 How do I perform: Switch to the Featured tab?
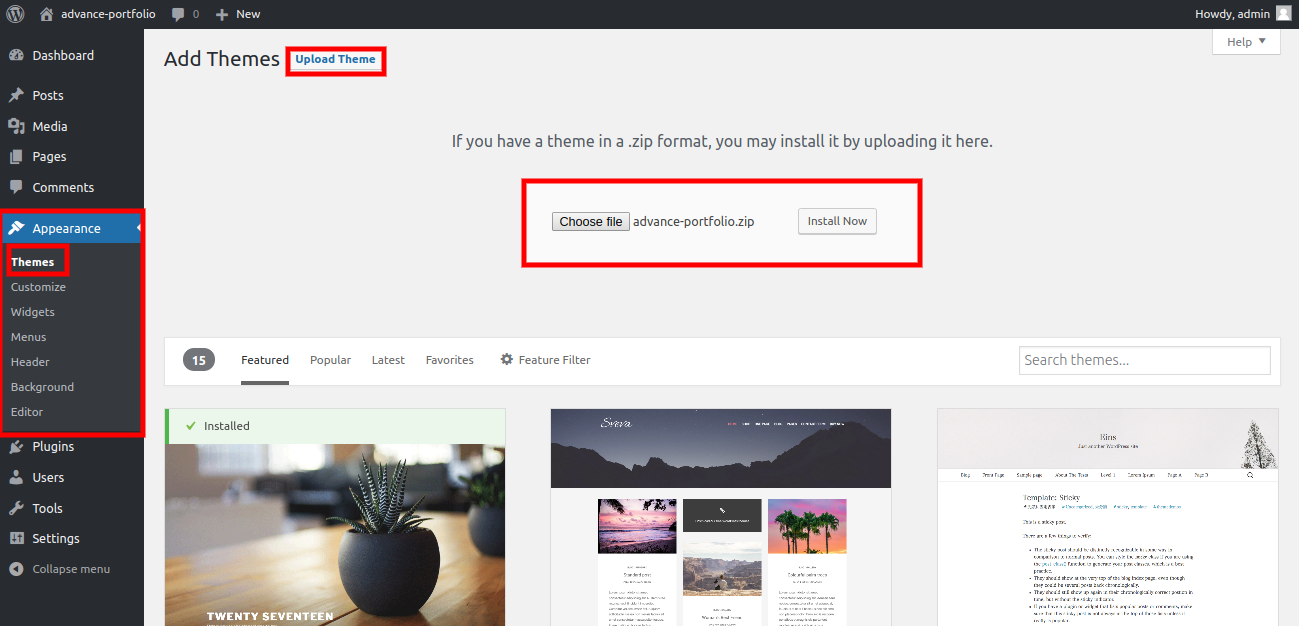point(265,360)
